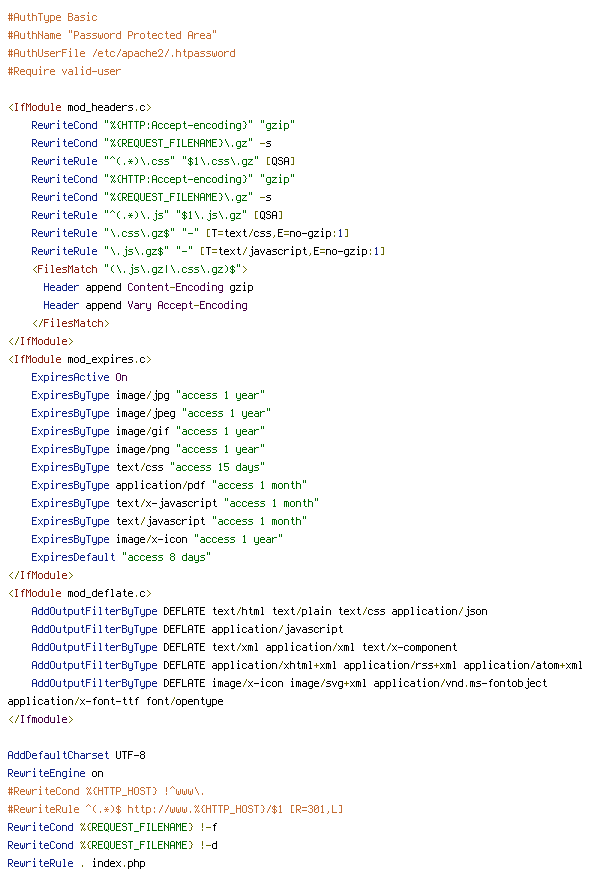This screenshot has width=600, height=880.
Task: Click the RewriteCond REQUEST_FILENAME !-d line
Action: point(112,845)
